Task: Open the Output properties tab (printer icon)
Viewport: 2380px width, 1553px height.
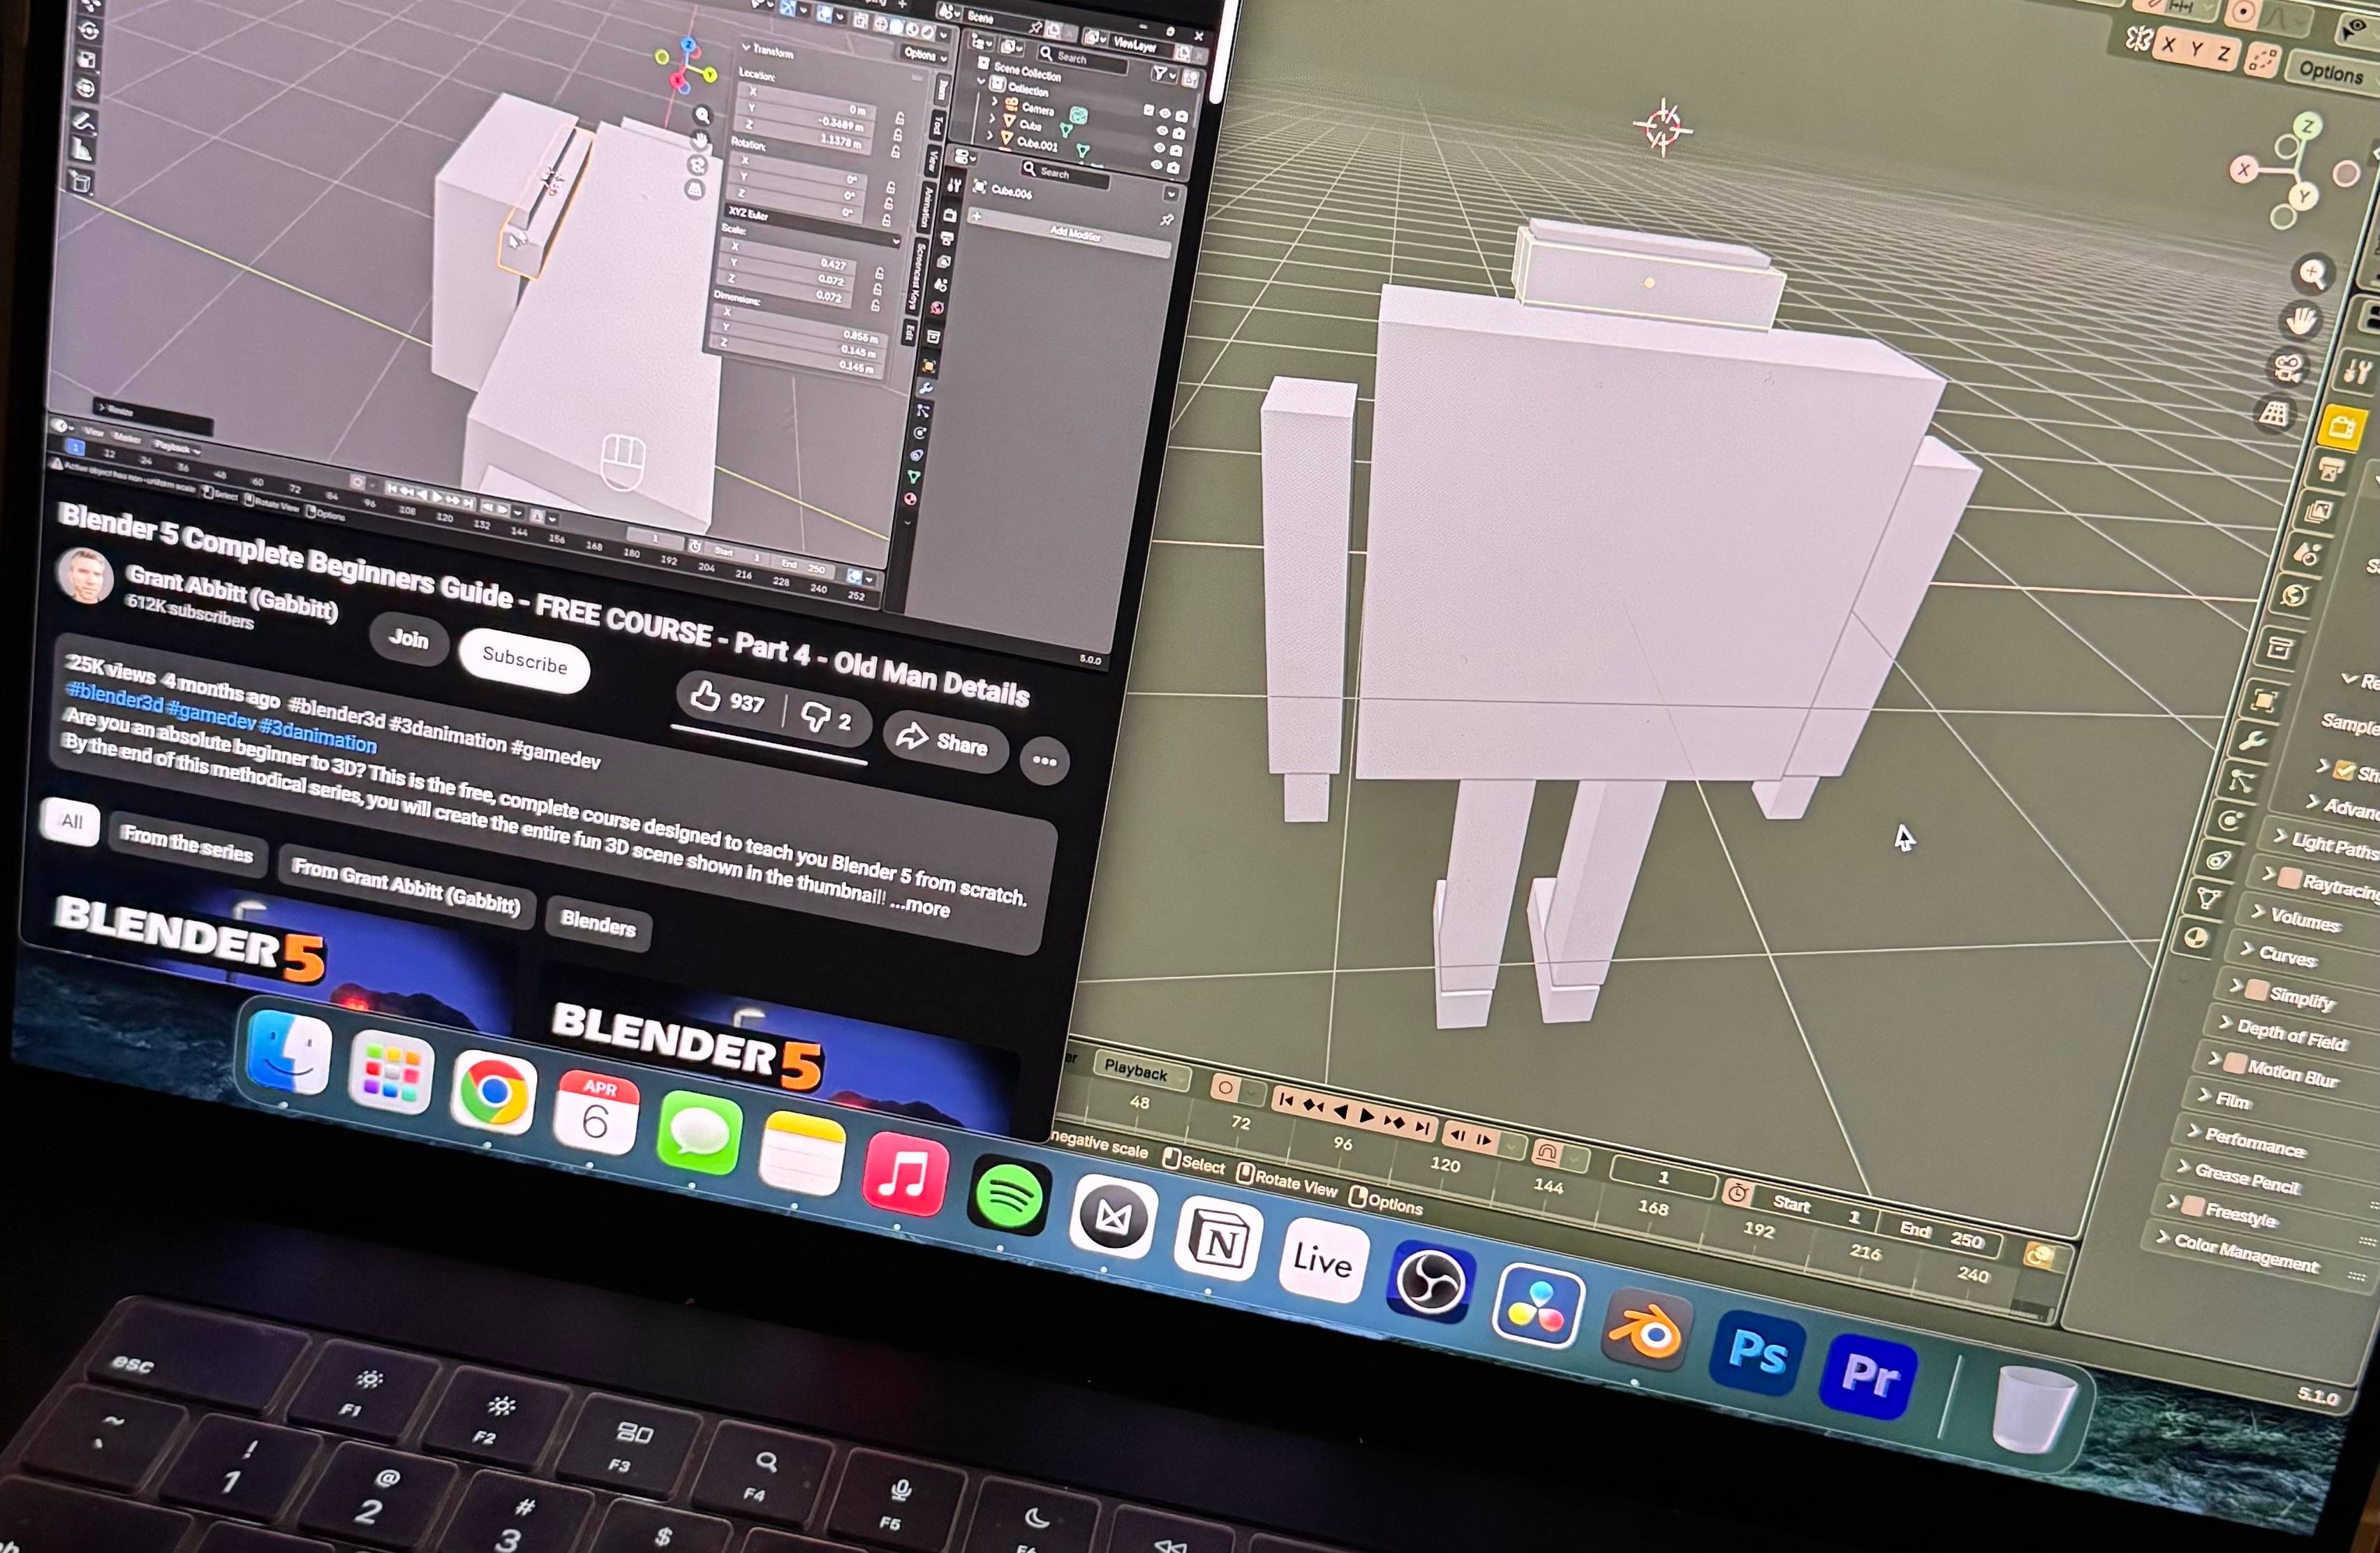Action: pyautogui.click(x=2330, y=470)
